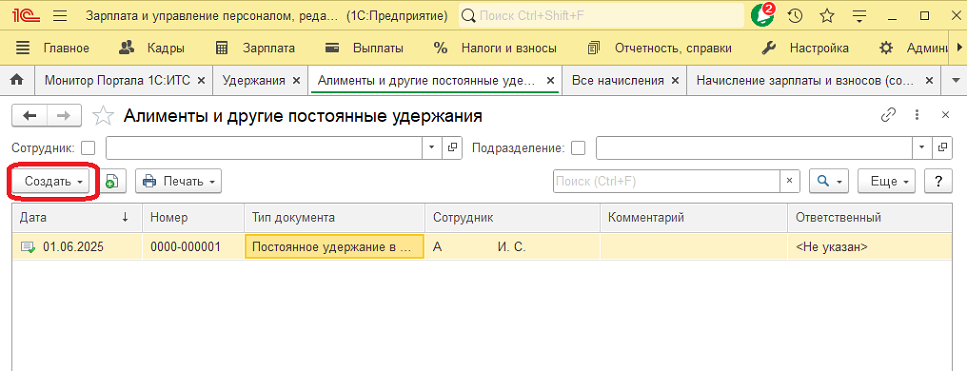Viewport: 967px width, 371px height.
Task: Sort by the Номер column header
Action: coord(193,218)
